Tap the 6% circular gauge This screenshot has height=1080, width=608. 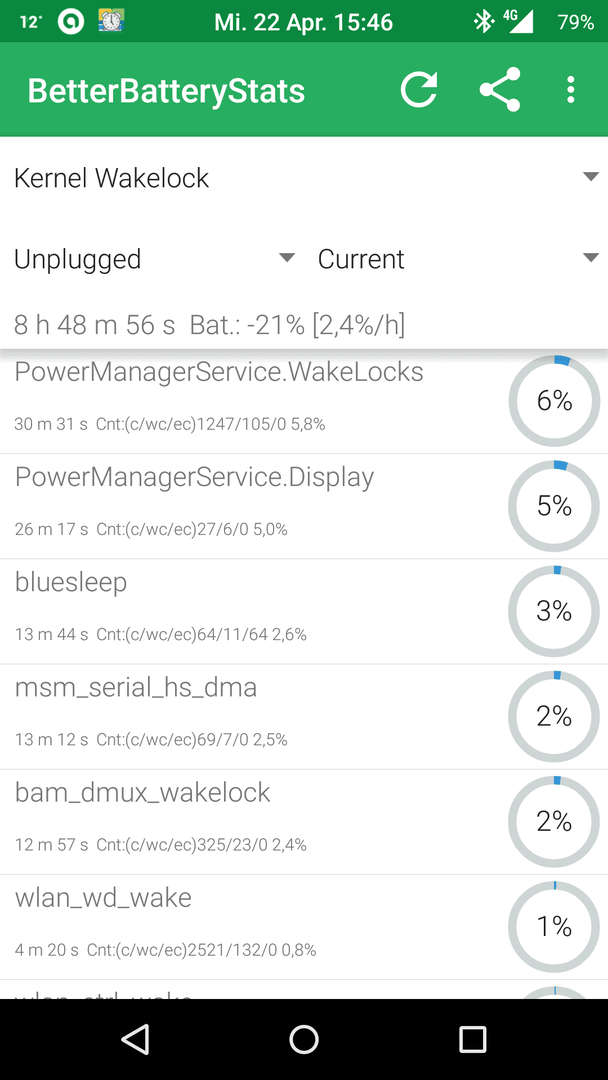(x=554, y=401)
